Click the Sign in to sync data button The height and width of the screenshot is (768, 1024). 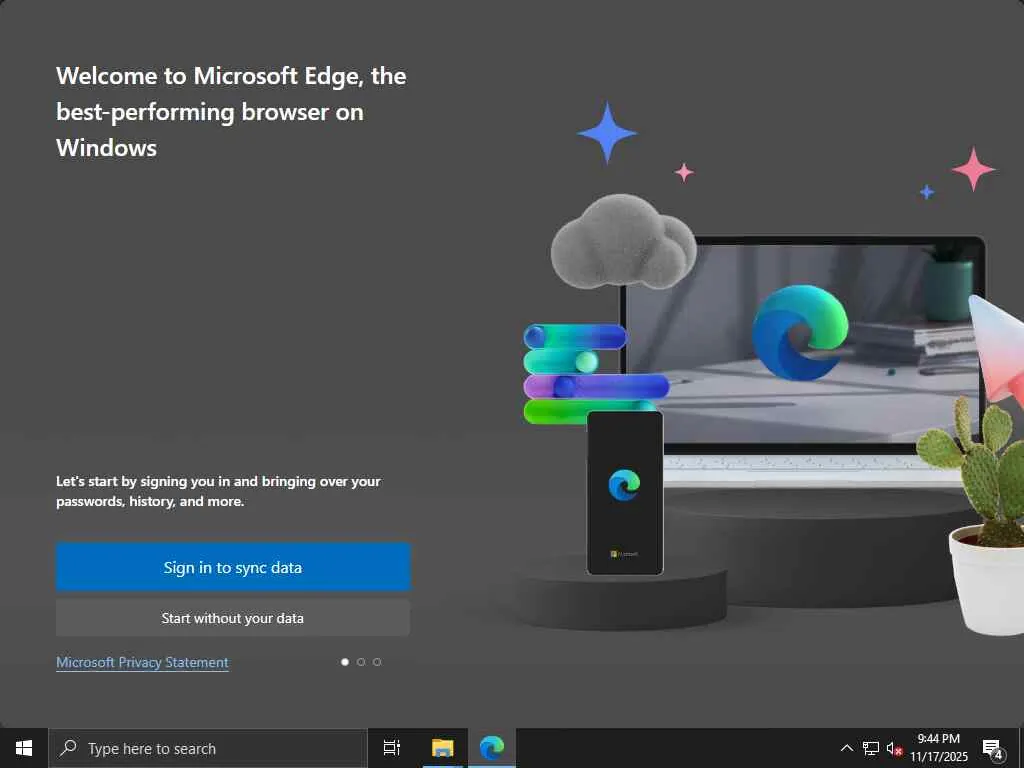(233, 567)
